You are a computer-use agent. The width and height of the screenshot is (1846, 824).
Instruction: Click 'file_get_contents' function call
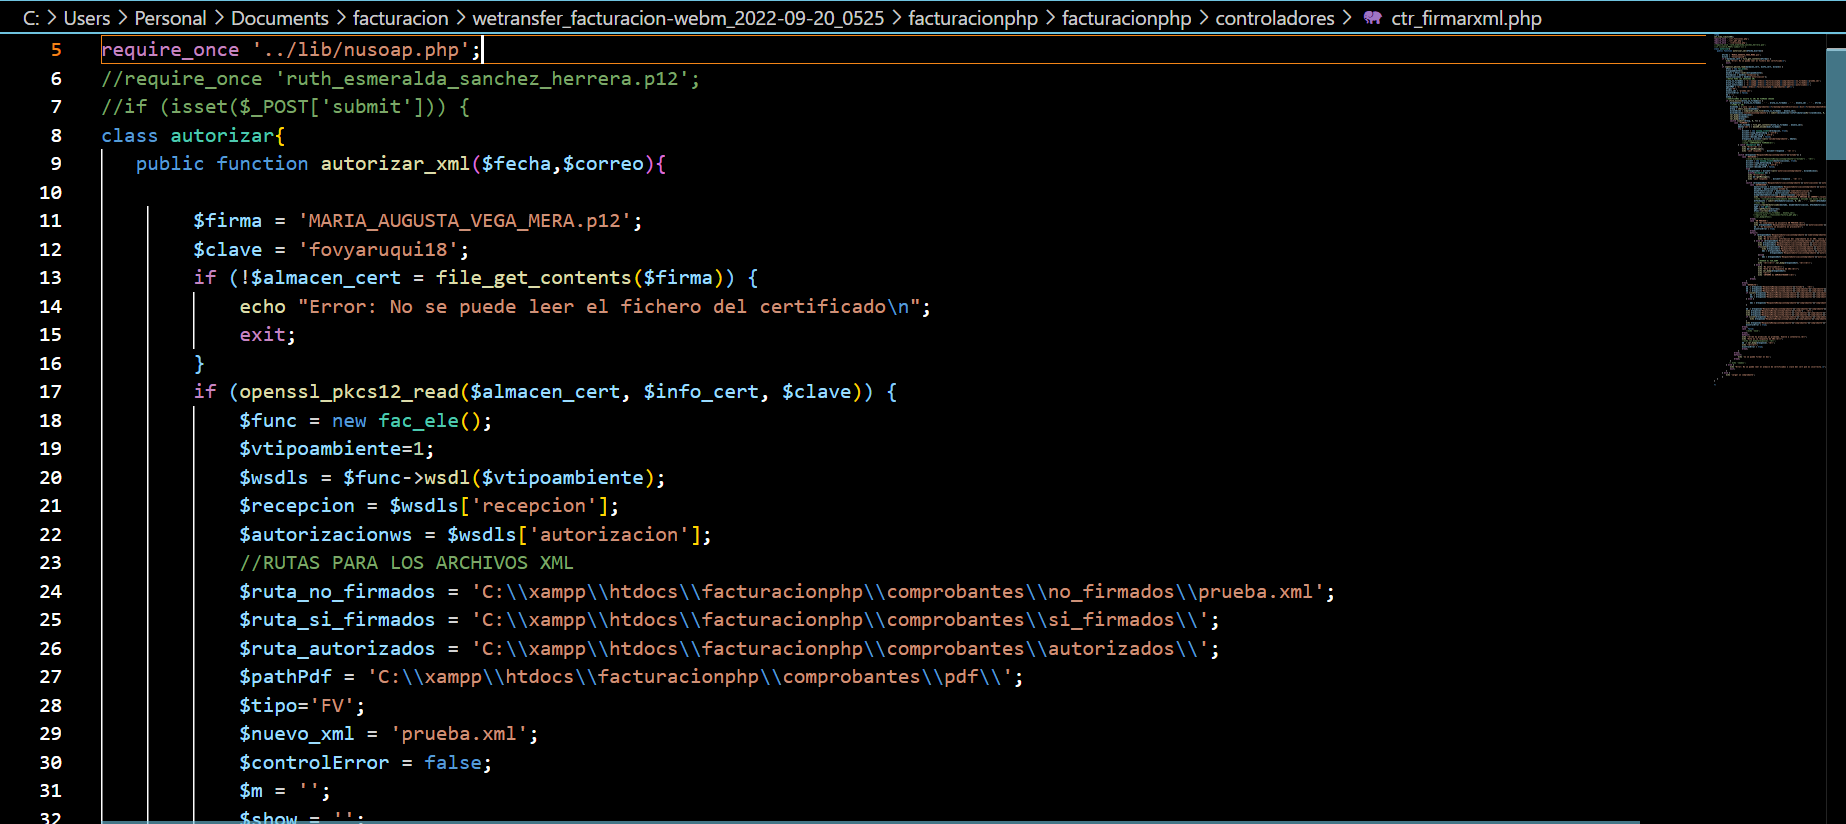click(533, 278)
